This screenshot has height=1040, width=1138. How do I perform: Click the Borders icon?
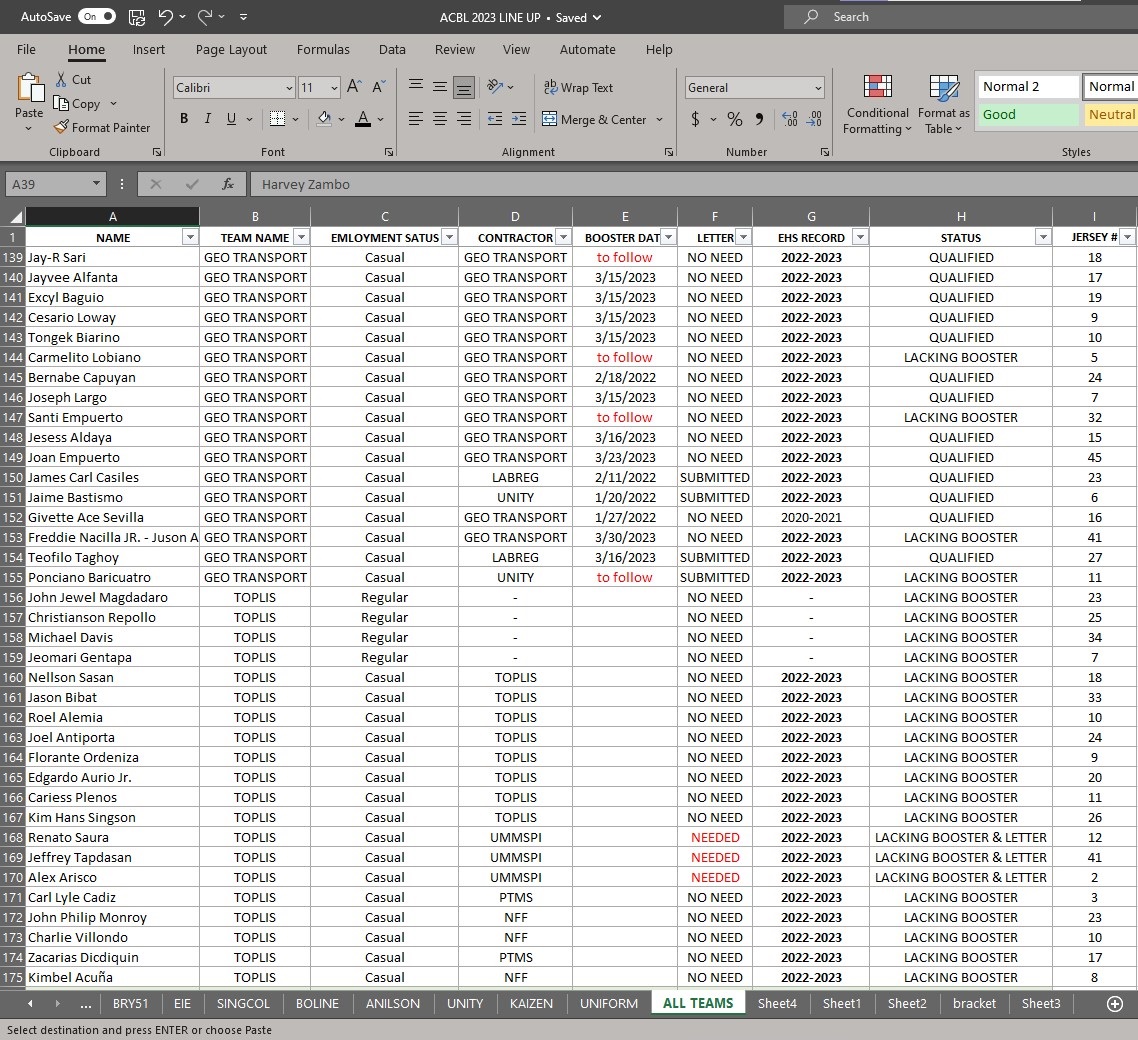(x=277, y=119)
